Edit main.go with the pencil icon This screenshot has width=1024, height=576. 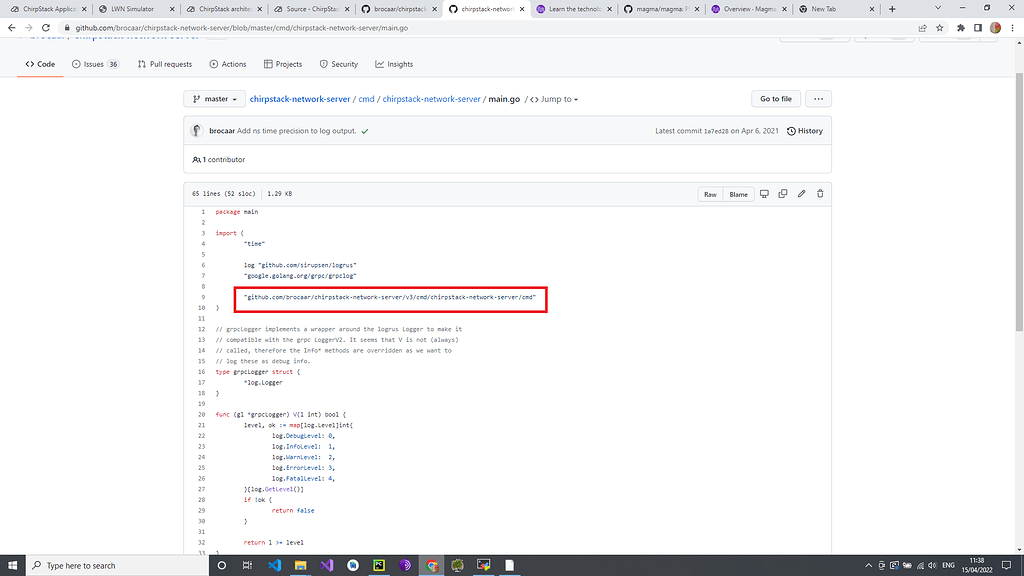800,194
